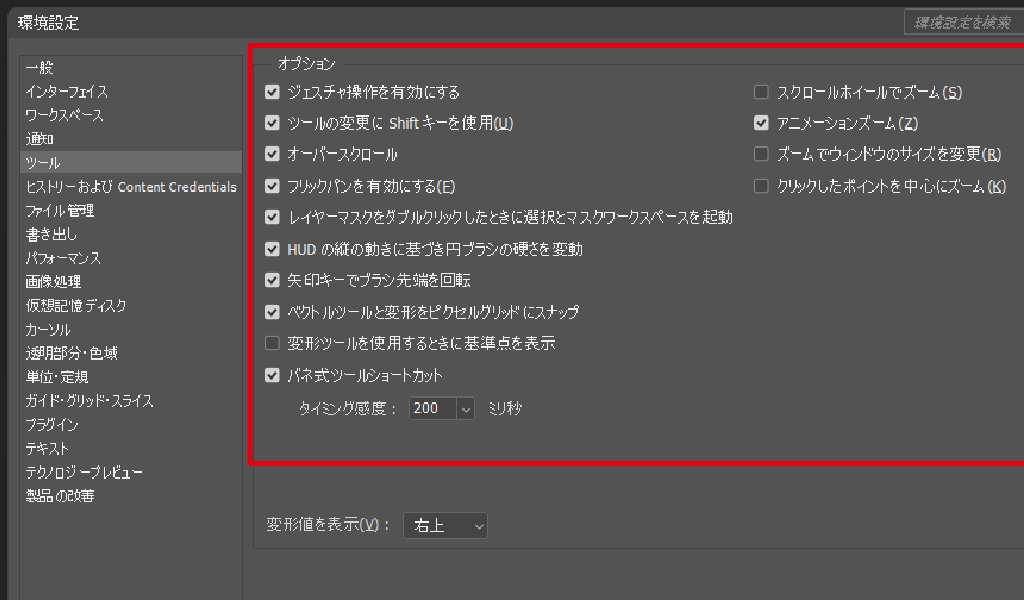The image size is (1024, 600).
Task: Check クリックしたポイントを中心にズーム
Action: point(761,187)
